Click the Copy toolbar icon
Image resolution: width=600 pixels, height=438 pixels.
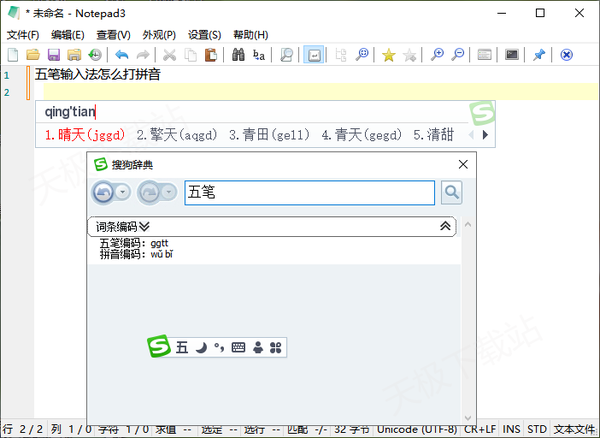190,55
